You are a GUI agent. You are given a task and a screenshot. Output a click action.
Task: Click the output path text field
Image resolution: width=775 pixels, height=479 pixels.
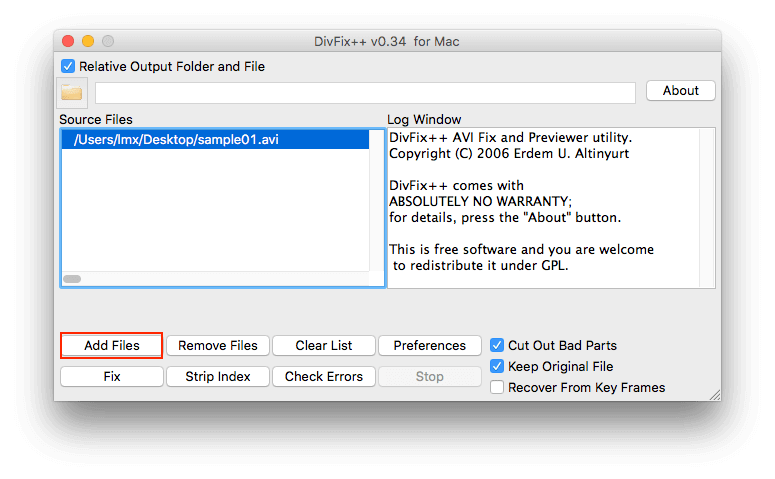tap(365, 93)
